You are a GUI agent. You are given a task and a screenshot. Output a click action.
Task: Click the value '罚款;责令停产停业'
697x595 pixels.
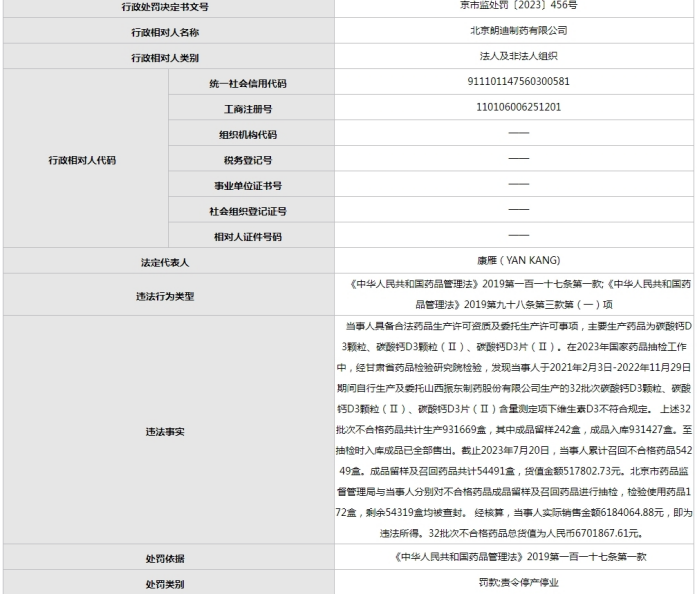tap(518, 583)
